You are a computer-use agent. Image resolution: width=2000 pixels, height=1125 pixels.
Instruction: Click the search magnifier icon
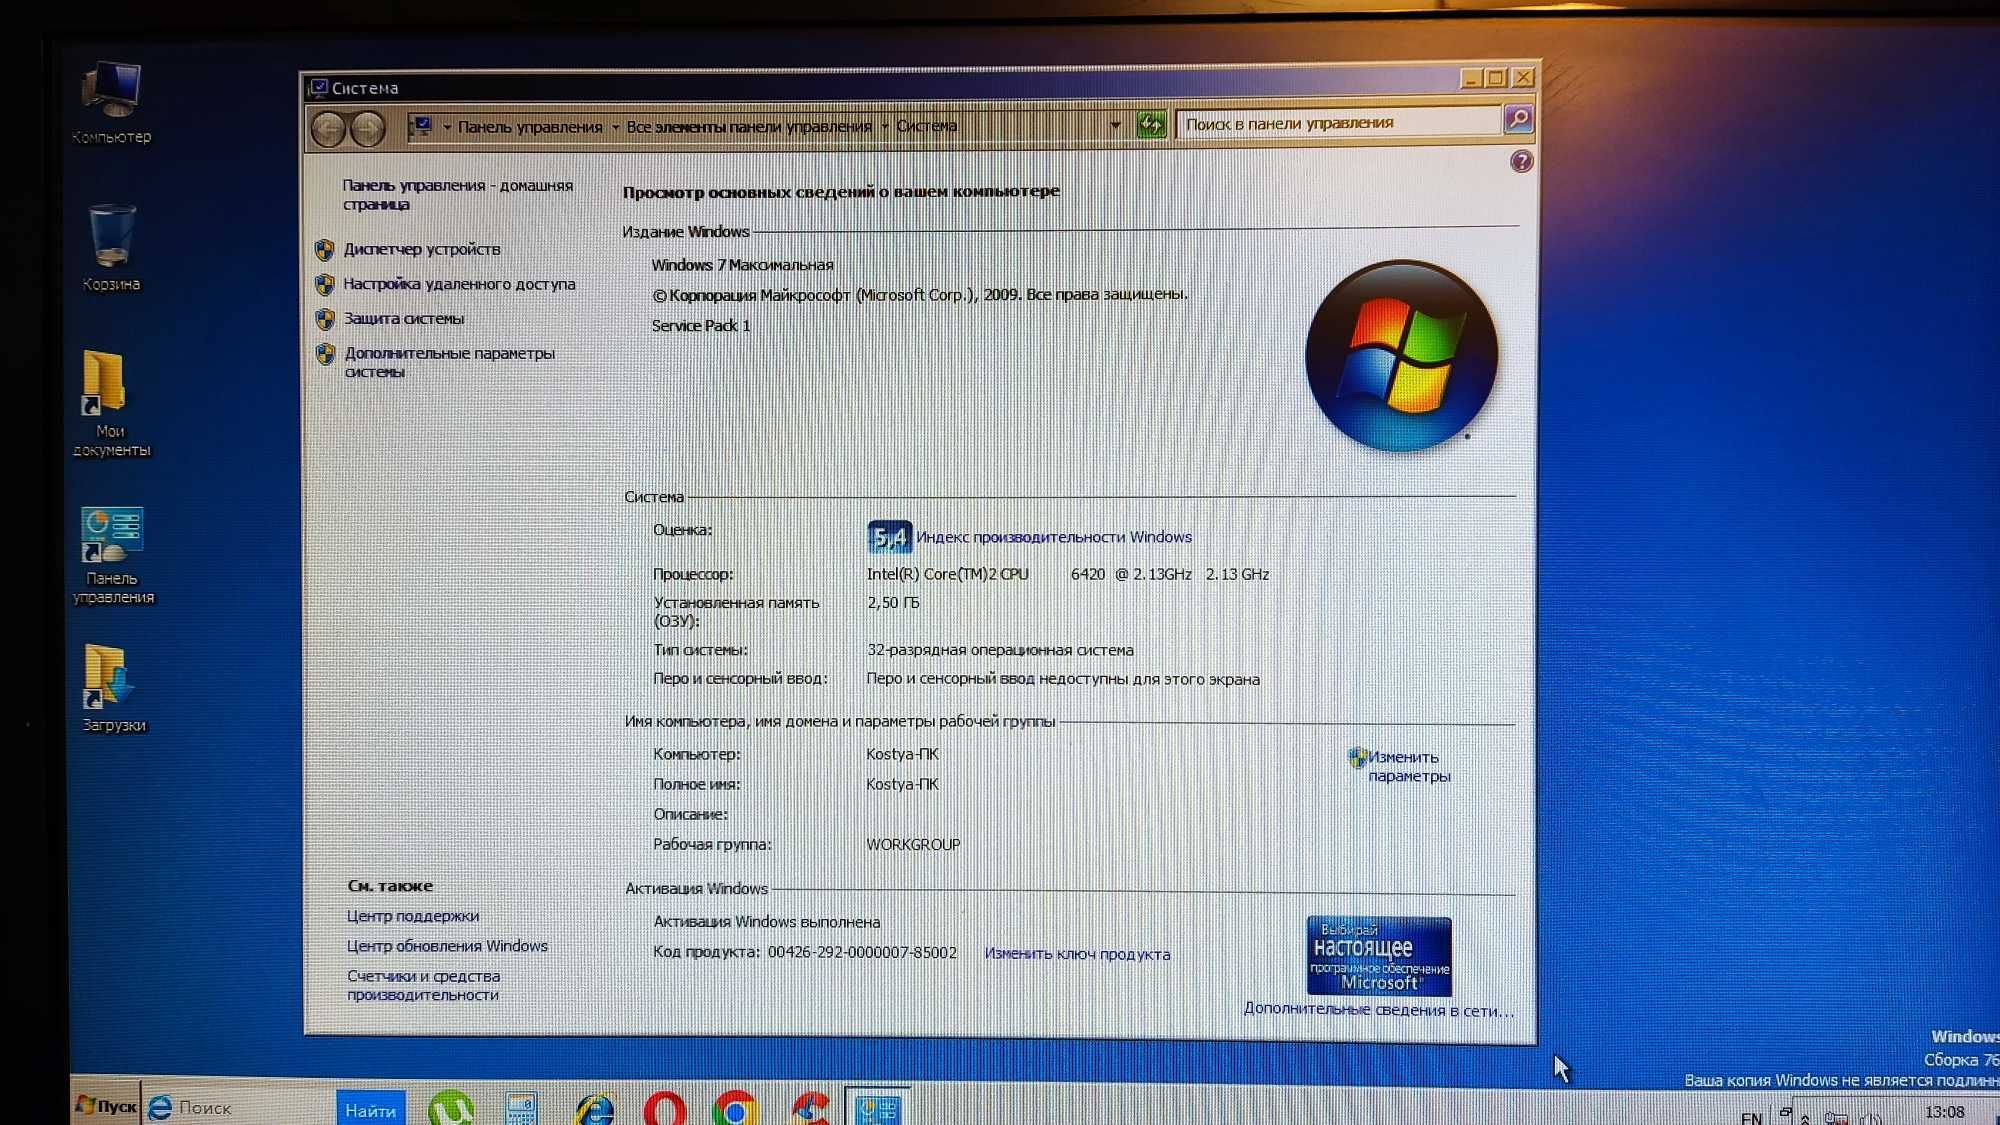pos(1518,120)
